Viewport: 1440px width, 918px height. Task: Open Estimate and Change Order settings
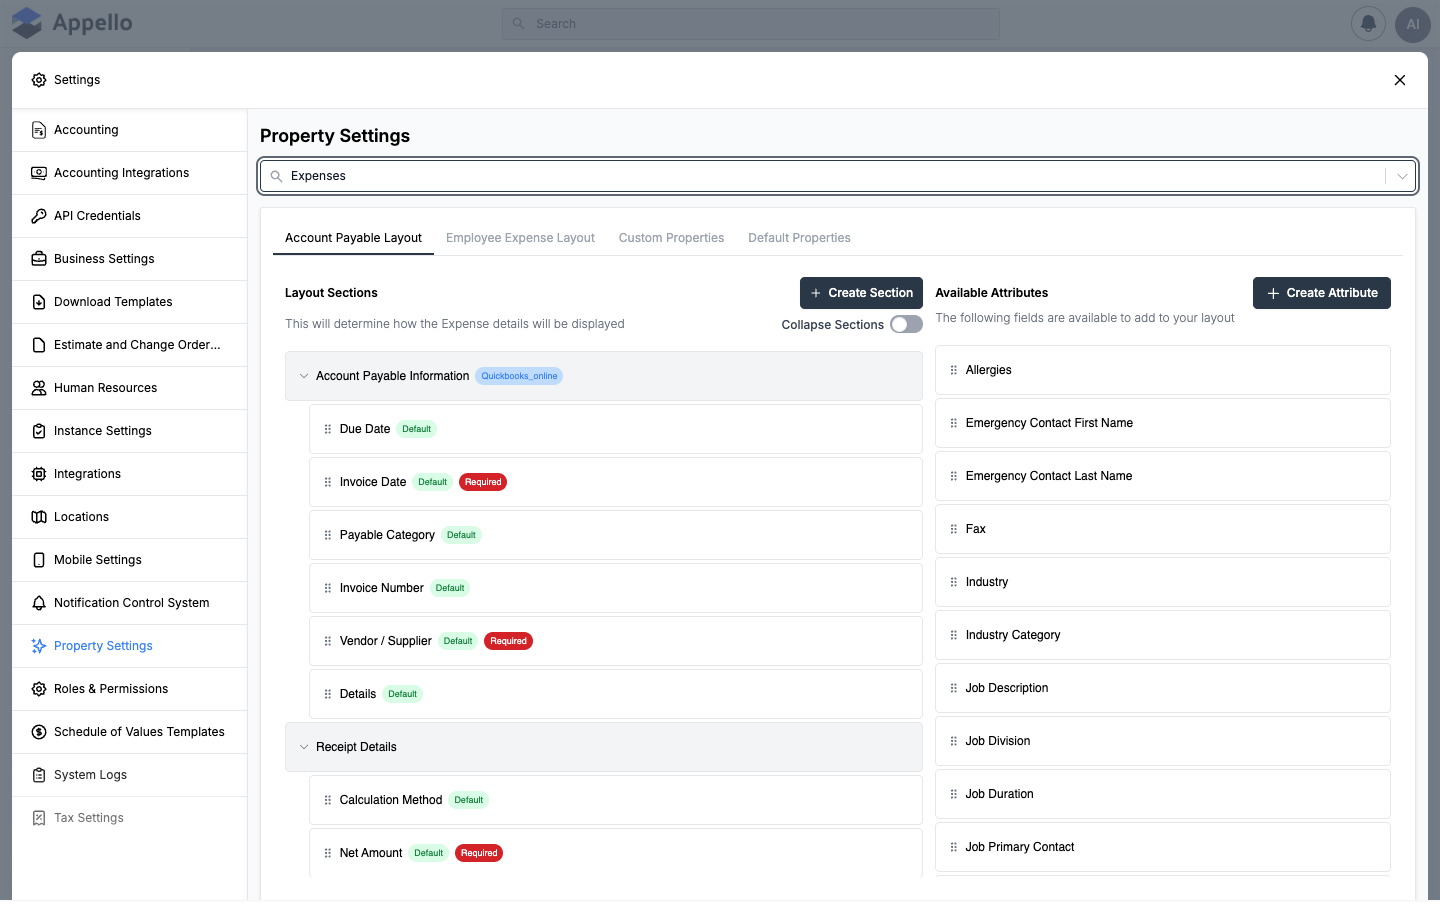pyautogui.click(x=130, y=345)
